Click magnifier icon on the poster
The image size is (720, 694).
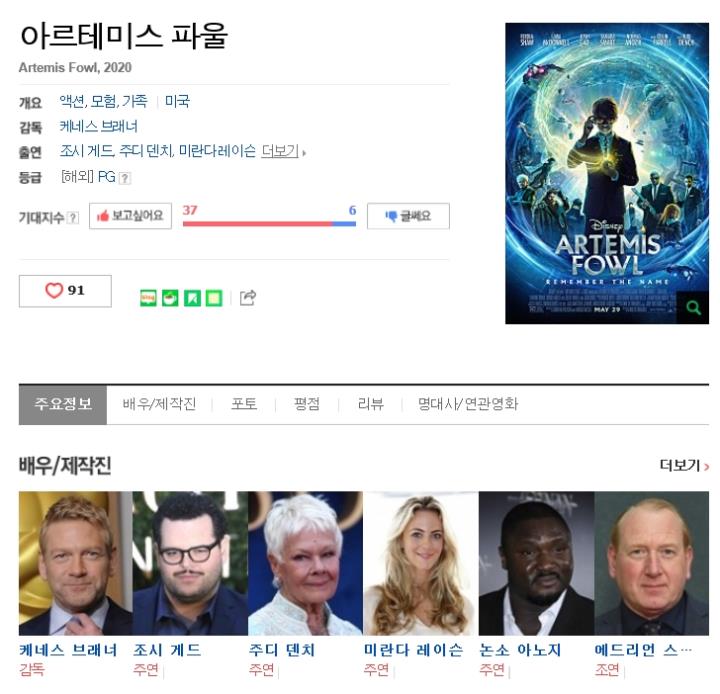tap(693, 307)
